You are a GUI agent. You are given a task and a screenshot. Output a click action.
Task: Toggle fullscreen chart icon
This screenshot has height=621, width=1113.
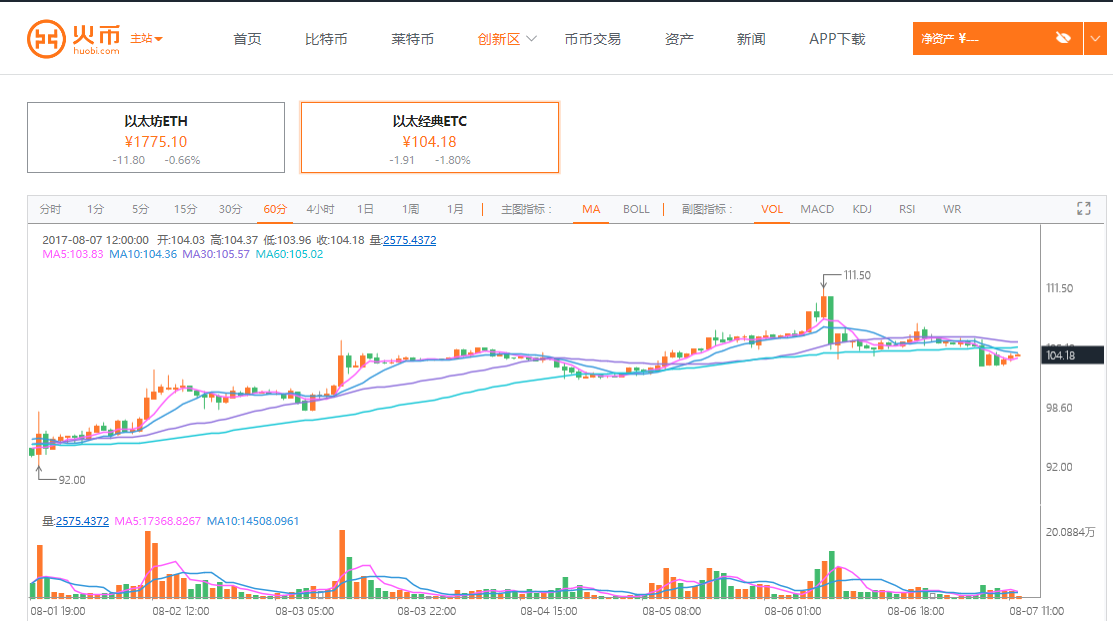click(1083, 208)
